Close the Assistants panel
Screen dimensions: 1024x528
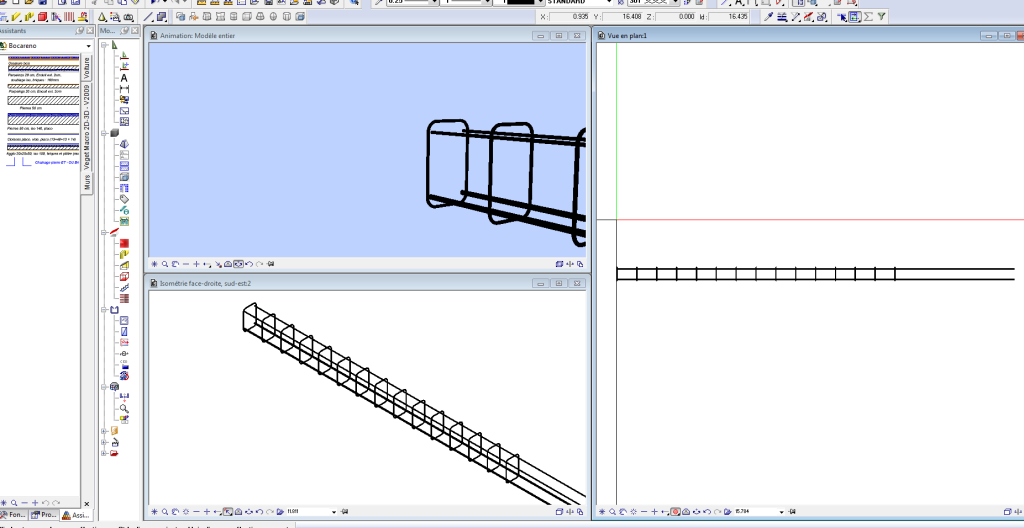[90, 30]
